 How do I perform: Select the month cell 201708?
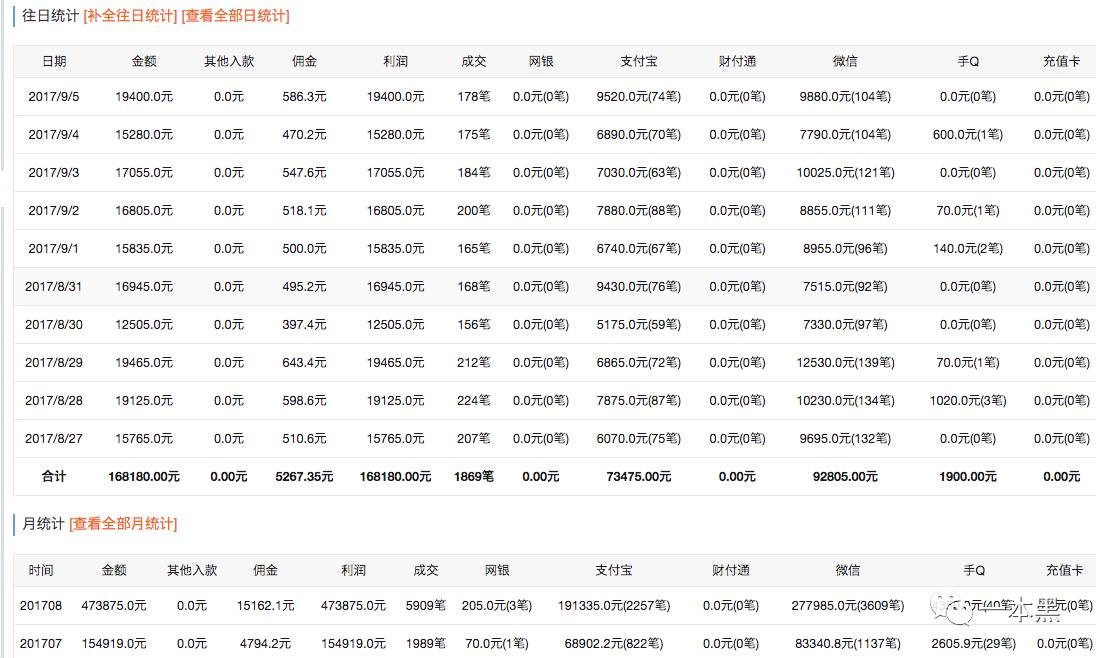[41, 606]
